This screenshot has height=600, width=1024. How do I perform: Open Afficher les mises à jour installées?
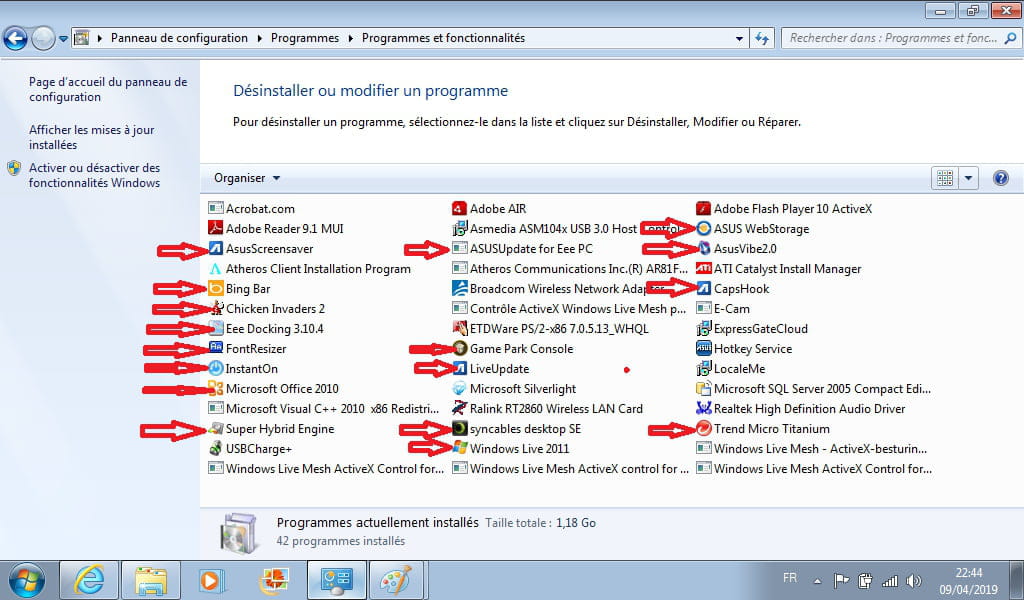91,137
